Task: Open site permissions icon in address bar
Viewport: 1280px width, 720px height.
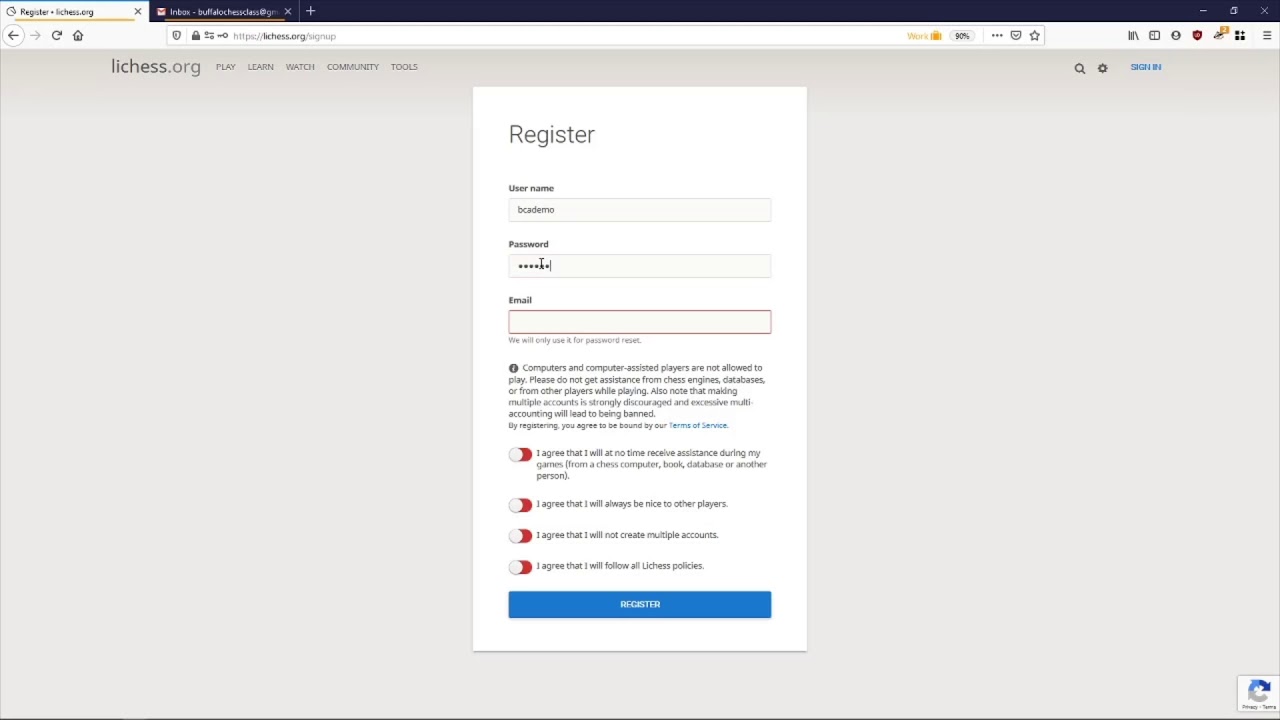Action: 209,36
